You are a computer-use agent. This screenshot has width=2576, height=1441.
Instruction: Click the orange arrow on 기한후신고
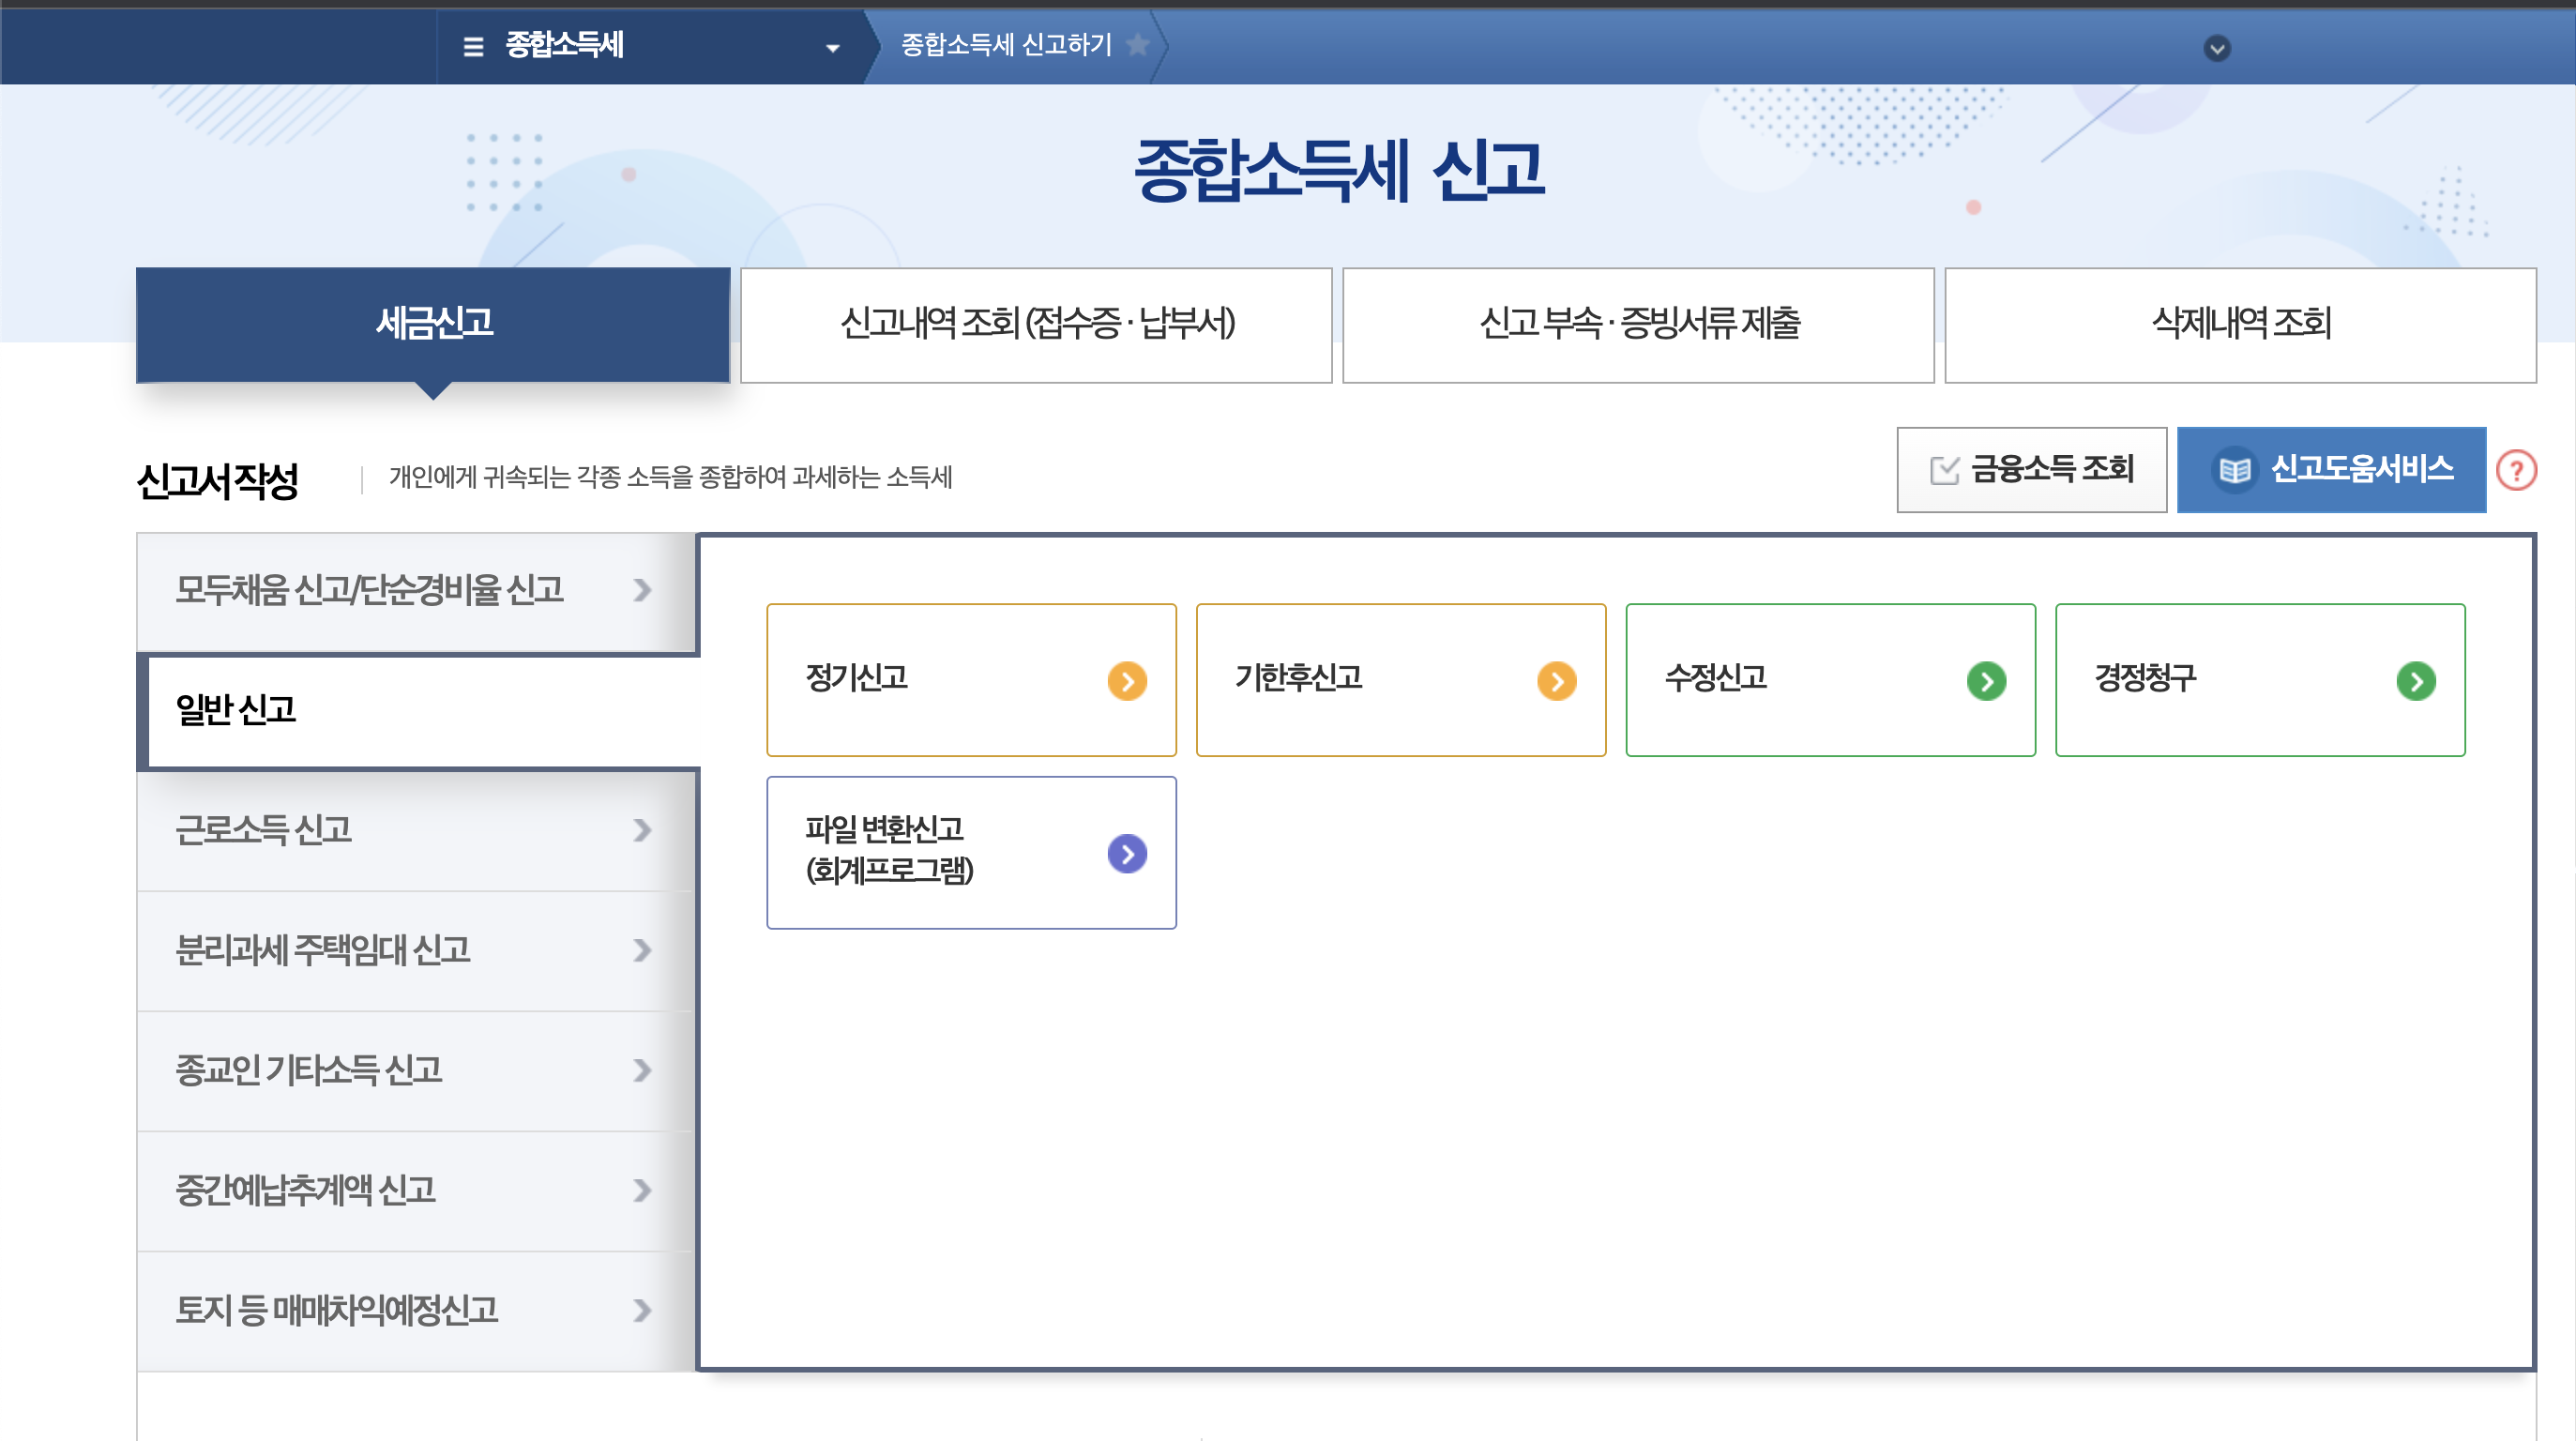[1556, 681]
